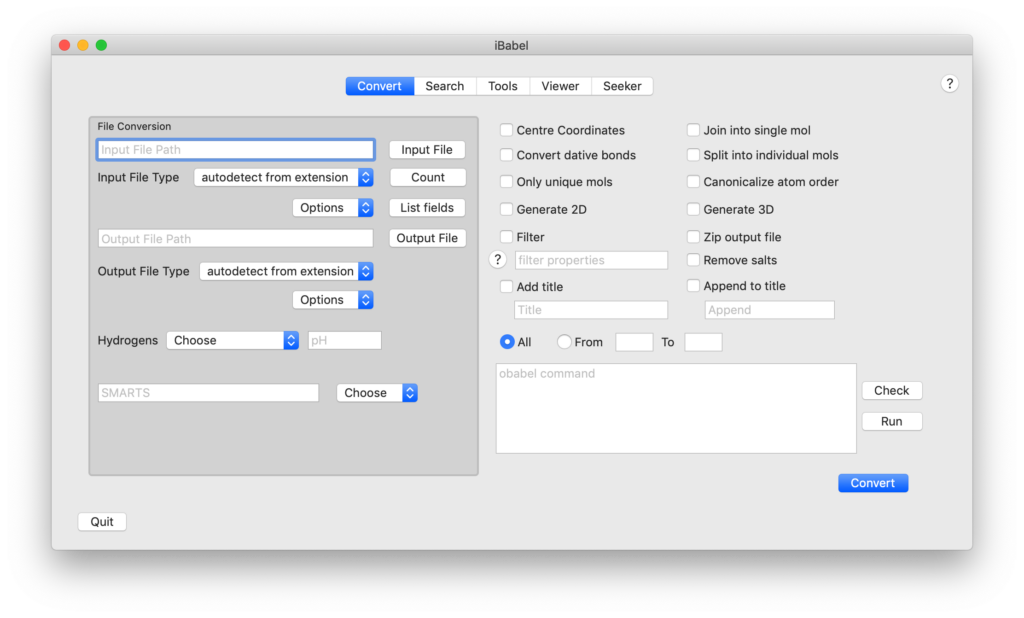The width and height of the screenshot is (1024, 618).
Task: Quit the iBabel application
Action: 102,521
